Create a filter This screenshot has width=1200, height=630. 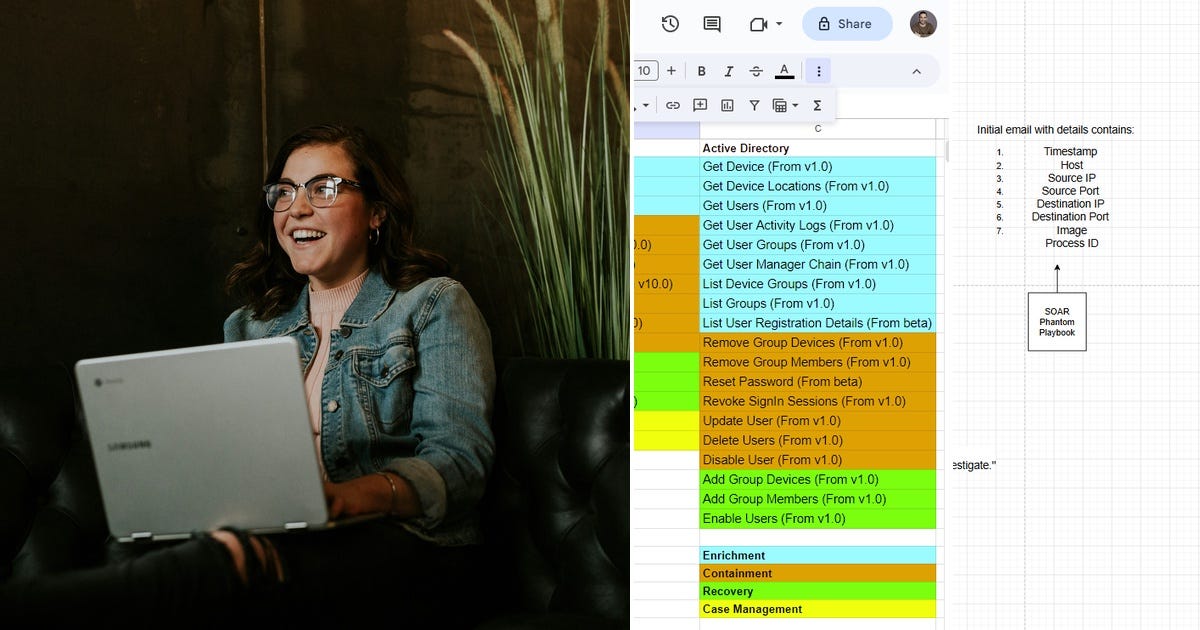coord(754,104)
